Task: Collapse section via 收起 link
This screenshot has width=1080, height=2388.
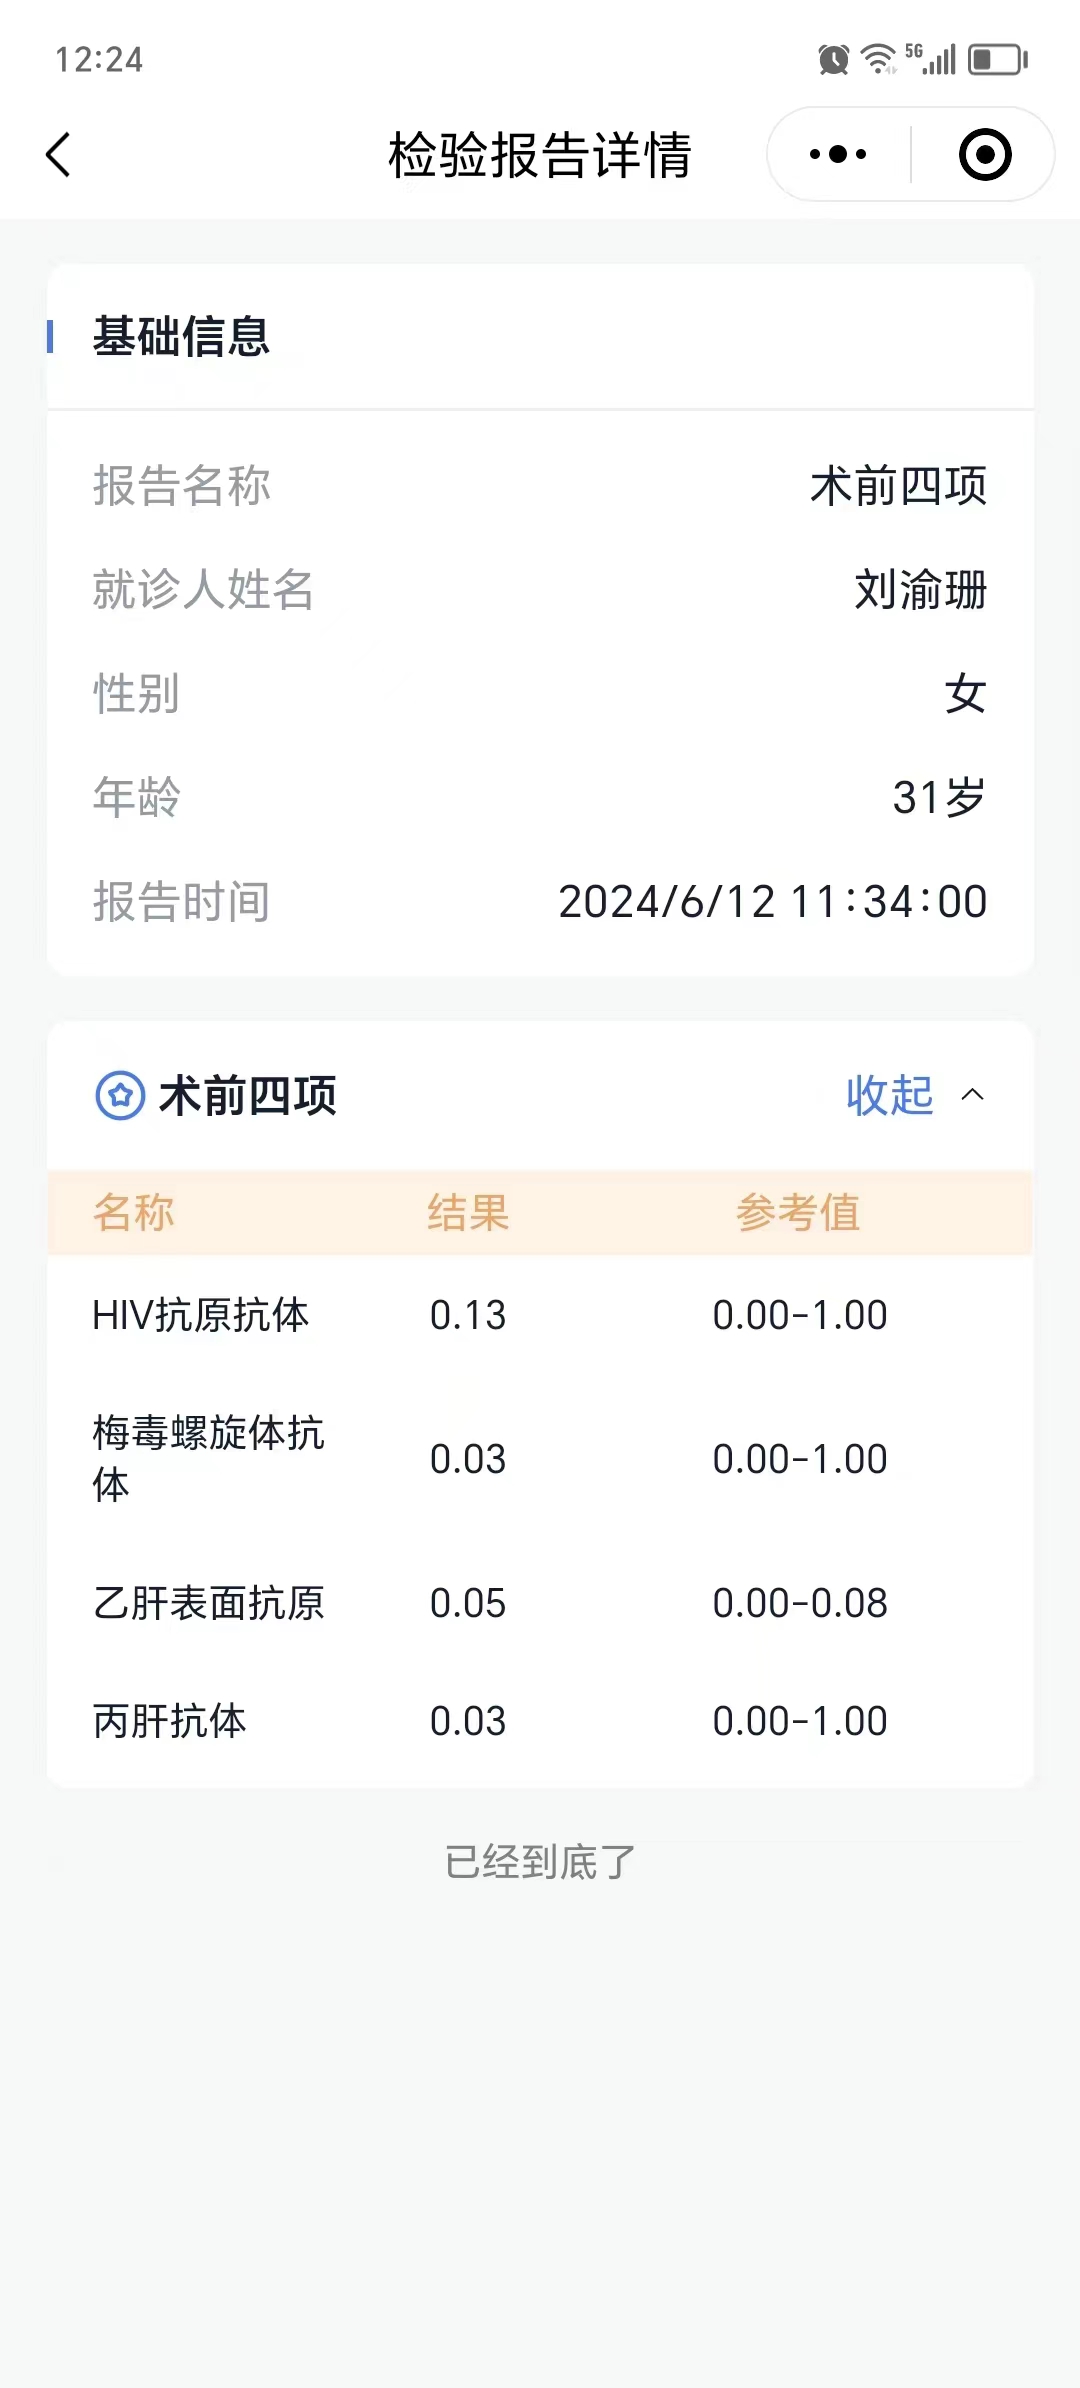Action: (889, 1095)
